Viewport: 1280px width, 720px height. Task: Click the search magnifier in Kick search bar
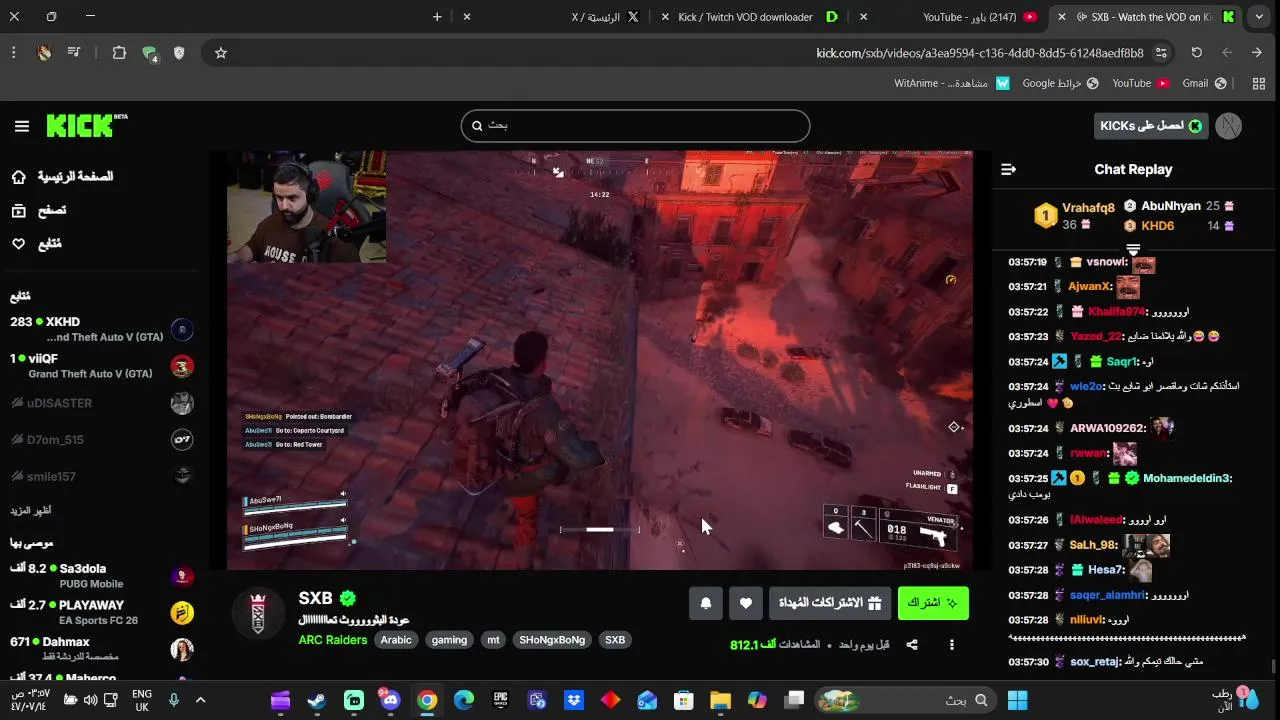477,126
